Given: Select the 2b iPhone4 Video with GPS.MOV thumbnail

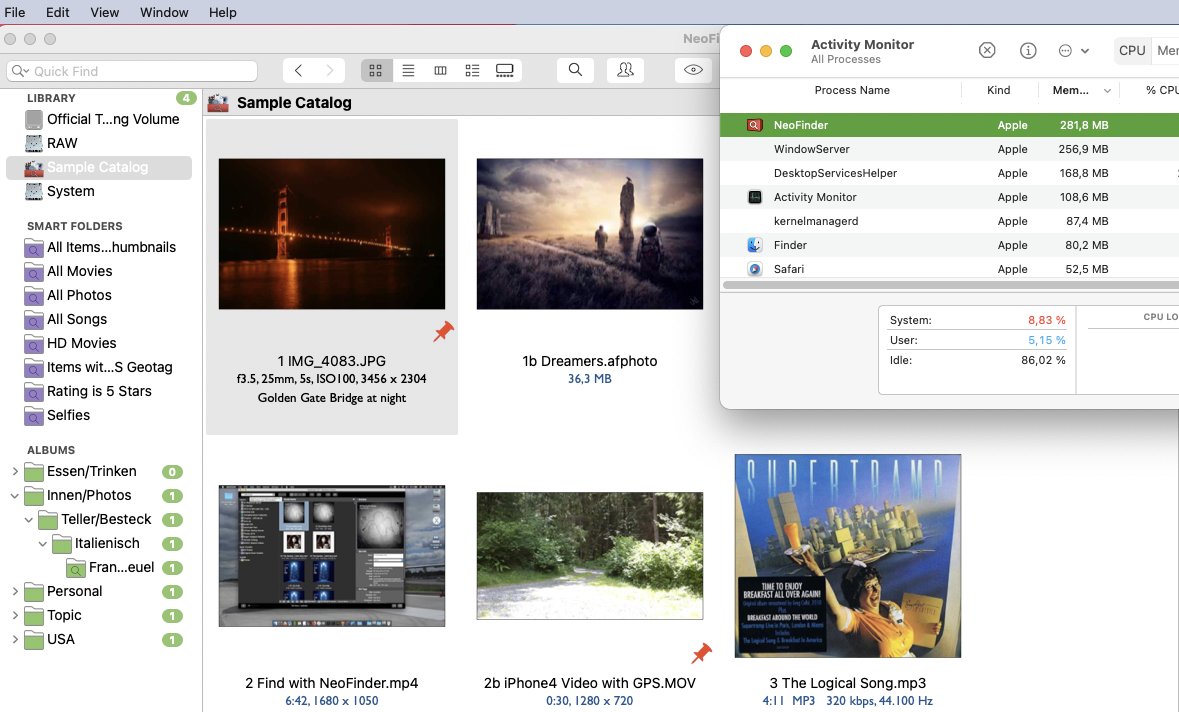Looking at the screenshot, I should point(590,556).
